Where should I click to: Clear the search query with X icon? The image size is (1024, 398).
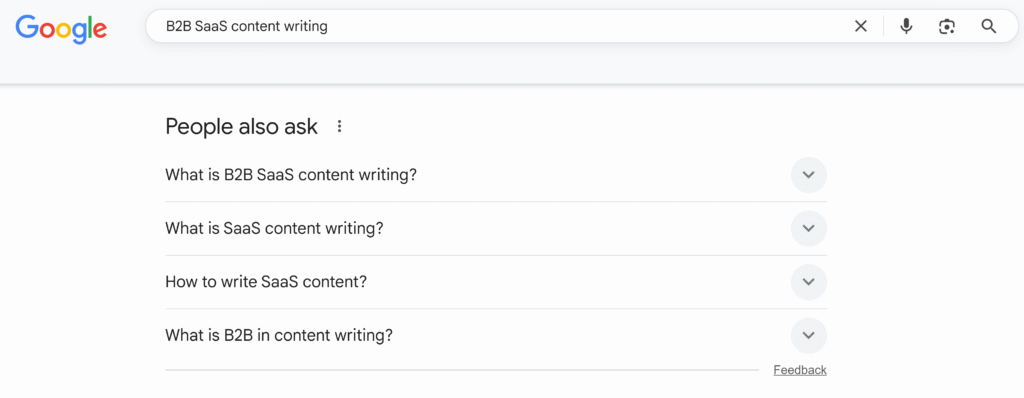pyautogui.click(x=861, y=26)
